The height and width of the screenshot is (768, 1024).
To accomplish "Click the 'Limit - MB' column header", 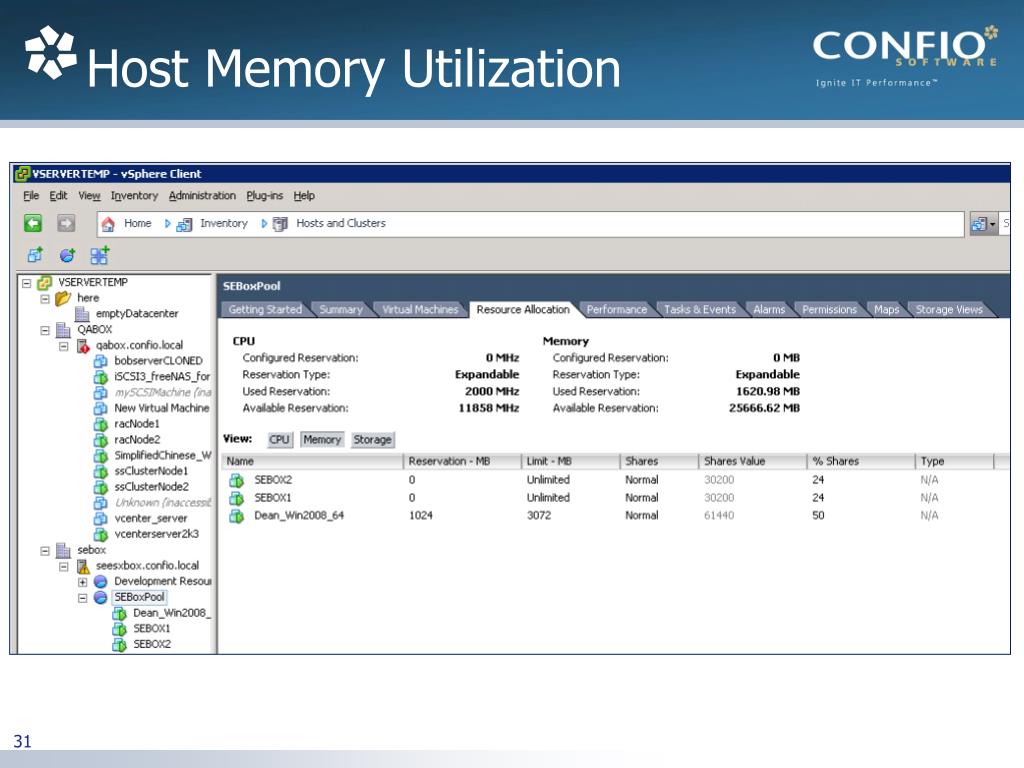I will 570,462.
